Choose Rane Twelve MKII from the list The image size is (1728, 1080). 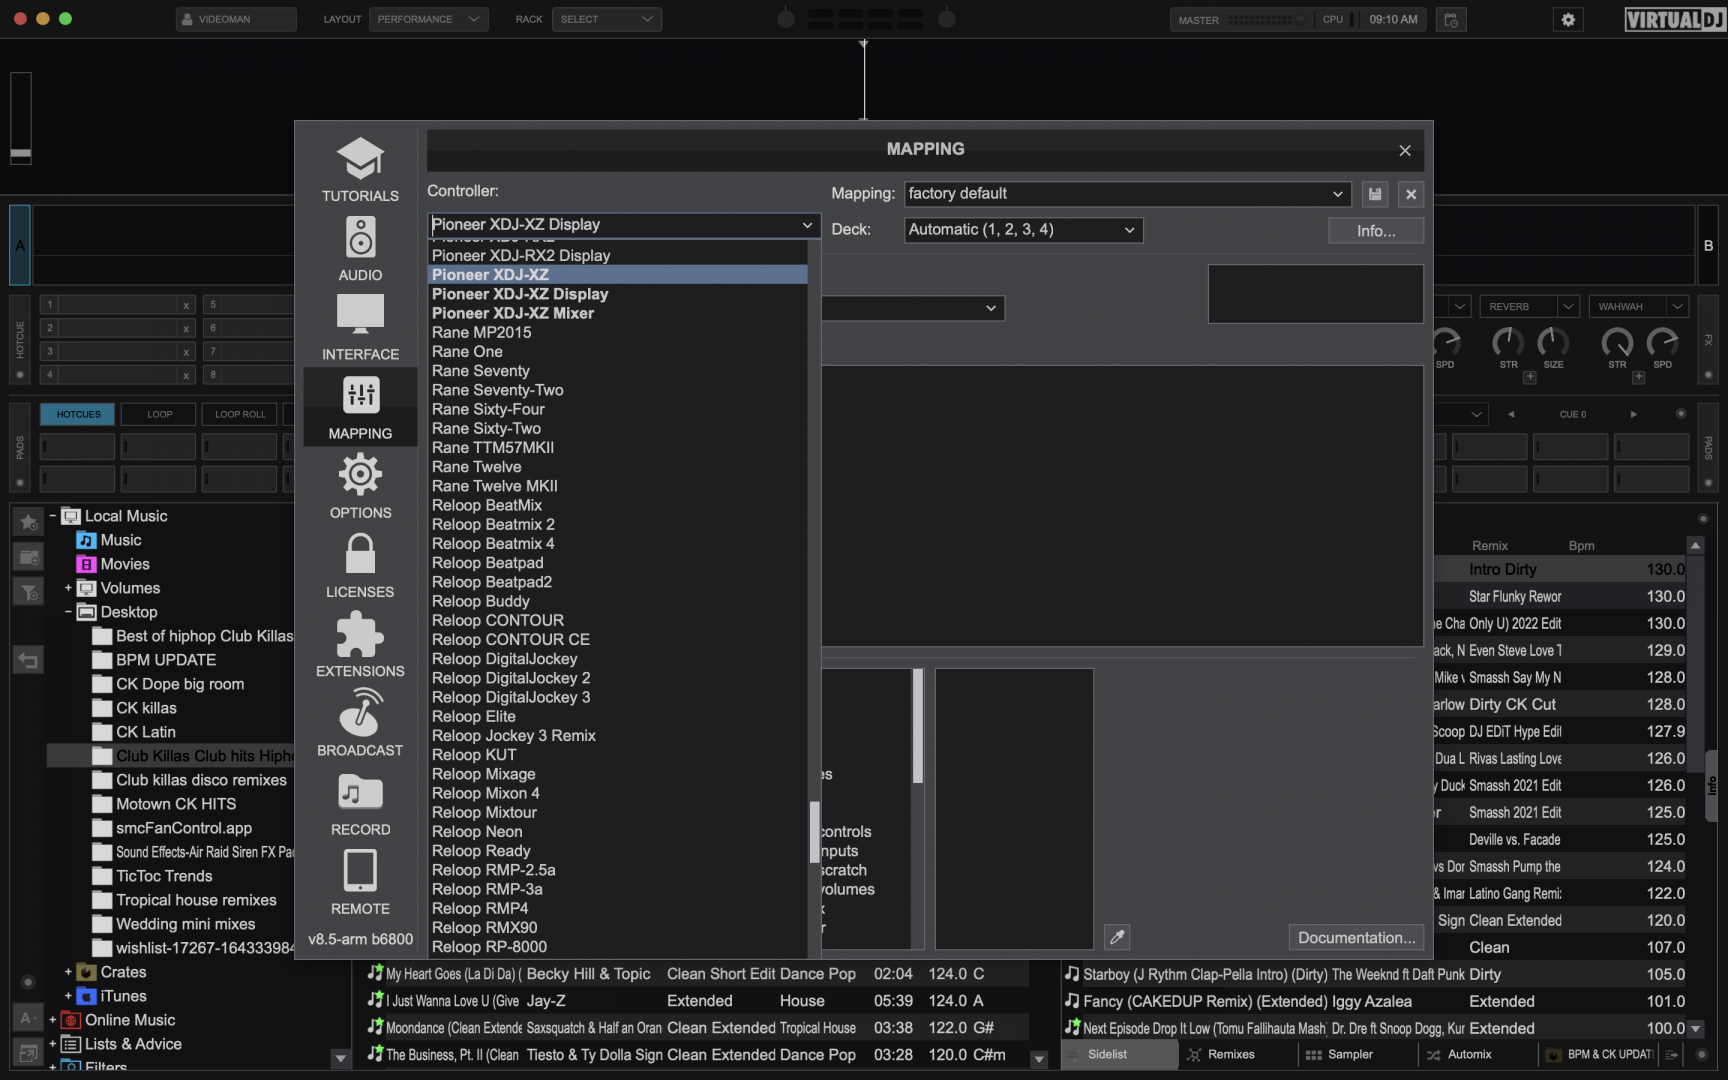click(x=617, y=486)
